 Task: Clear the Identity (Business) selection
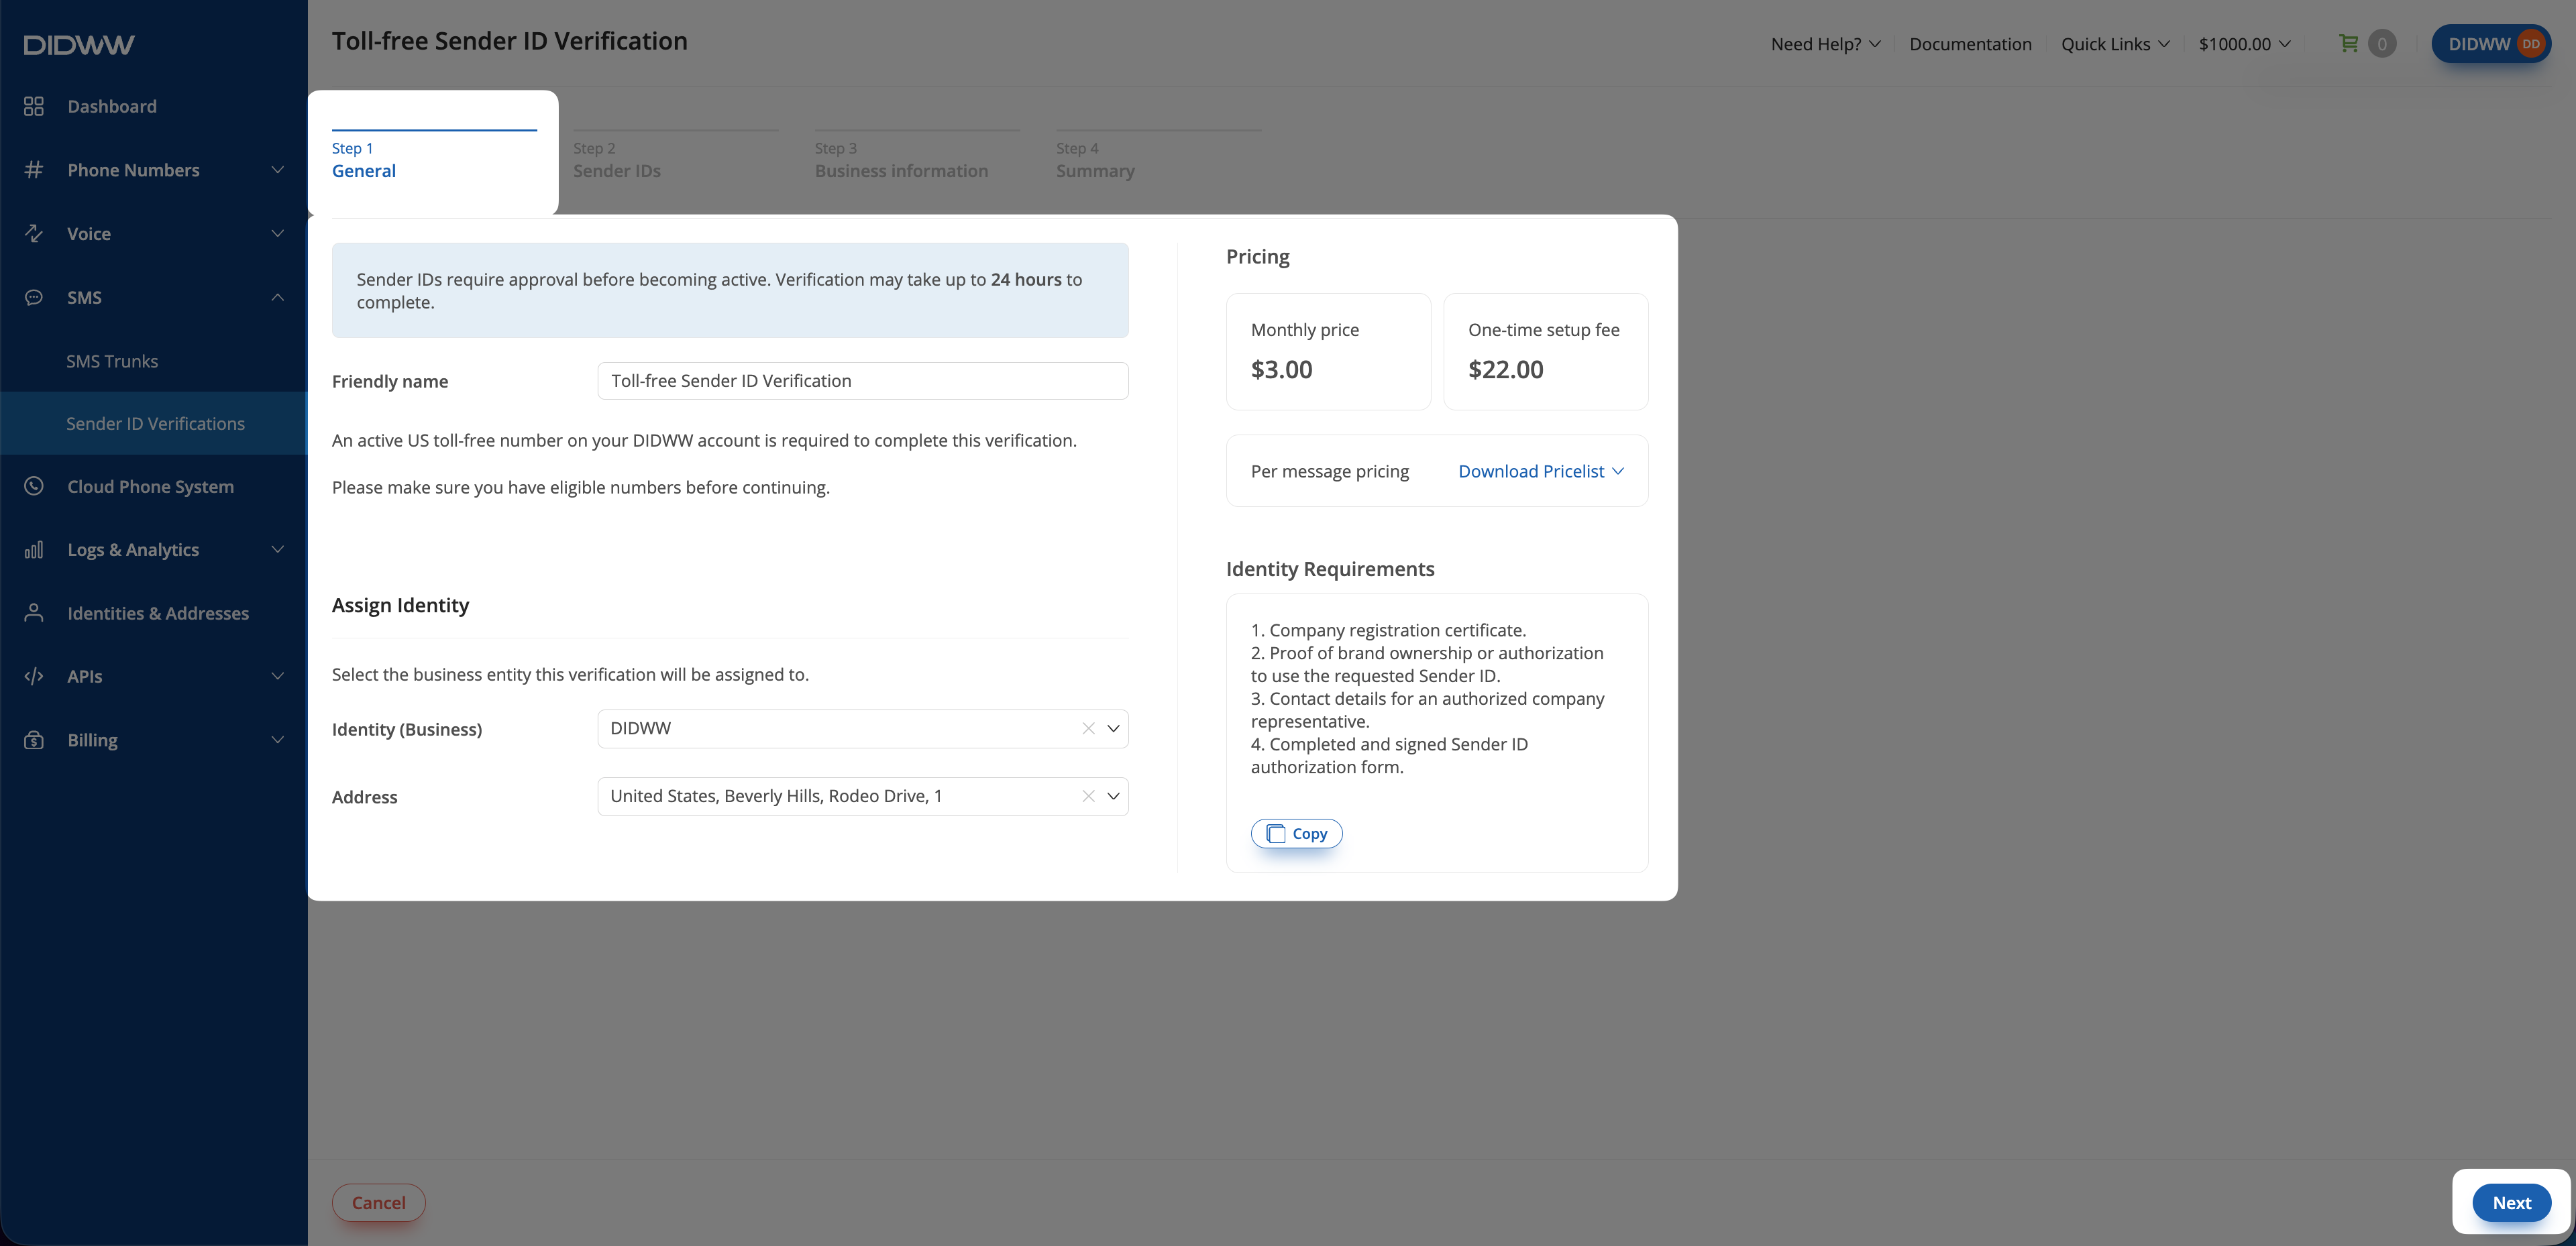click(1088, 729)
